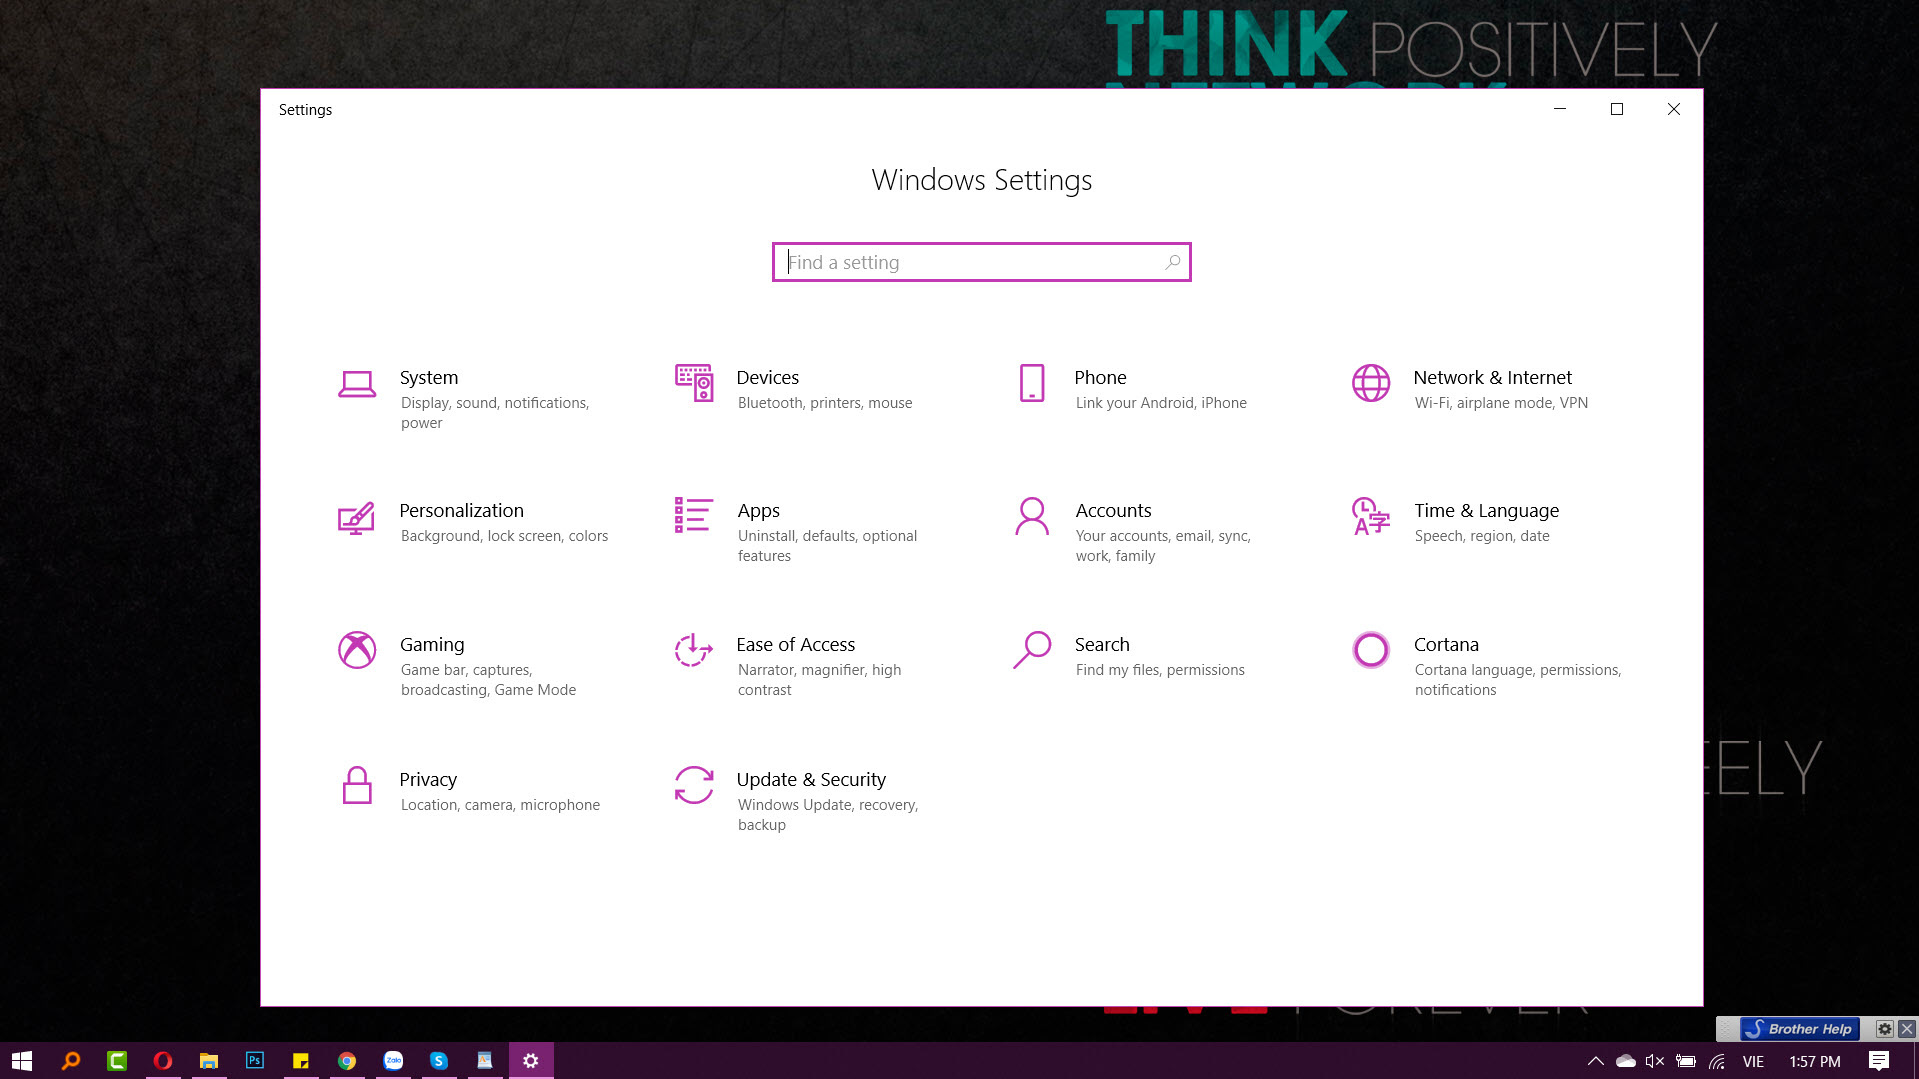Maximize the Settings window
The height and width of the screenshot is (1079, 1919).
tap(1617, 109)
